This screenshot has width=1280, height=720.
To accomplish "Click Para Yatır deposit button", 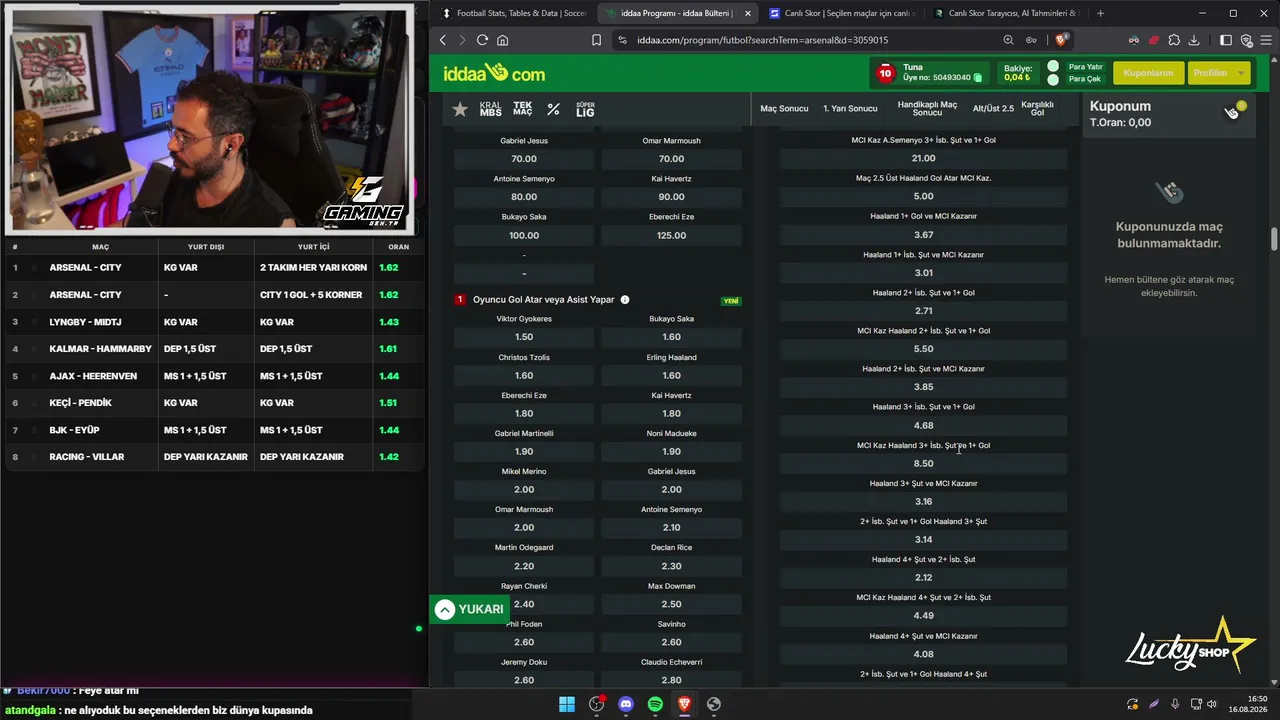I will [1085, 67].
